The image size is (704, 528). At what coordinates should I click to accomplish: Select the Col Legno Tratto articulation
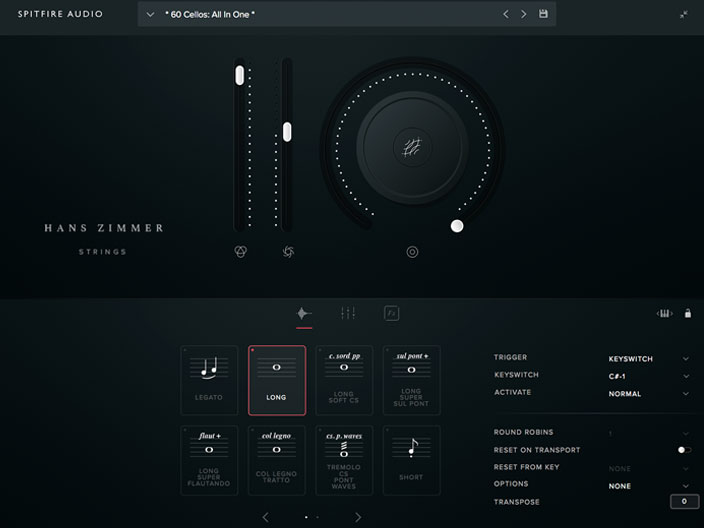click(277, 460)
